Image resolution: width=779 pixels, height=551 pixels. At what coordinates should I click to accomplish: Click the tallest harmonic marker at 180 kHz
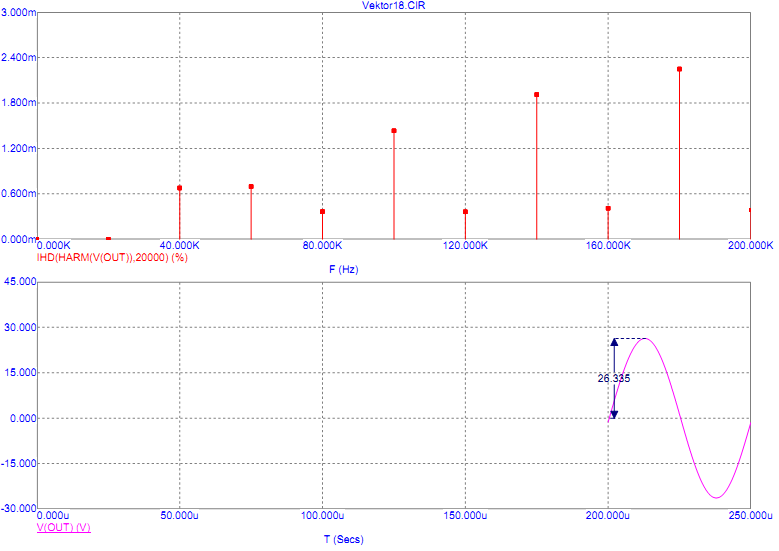pos(679,69)
